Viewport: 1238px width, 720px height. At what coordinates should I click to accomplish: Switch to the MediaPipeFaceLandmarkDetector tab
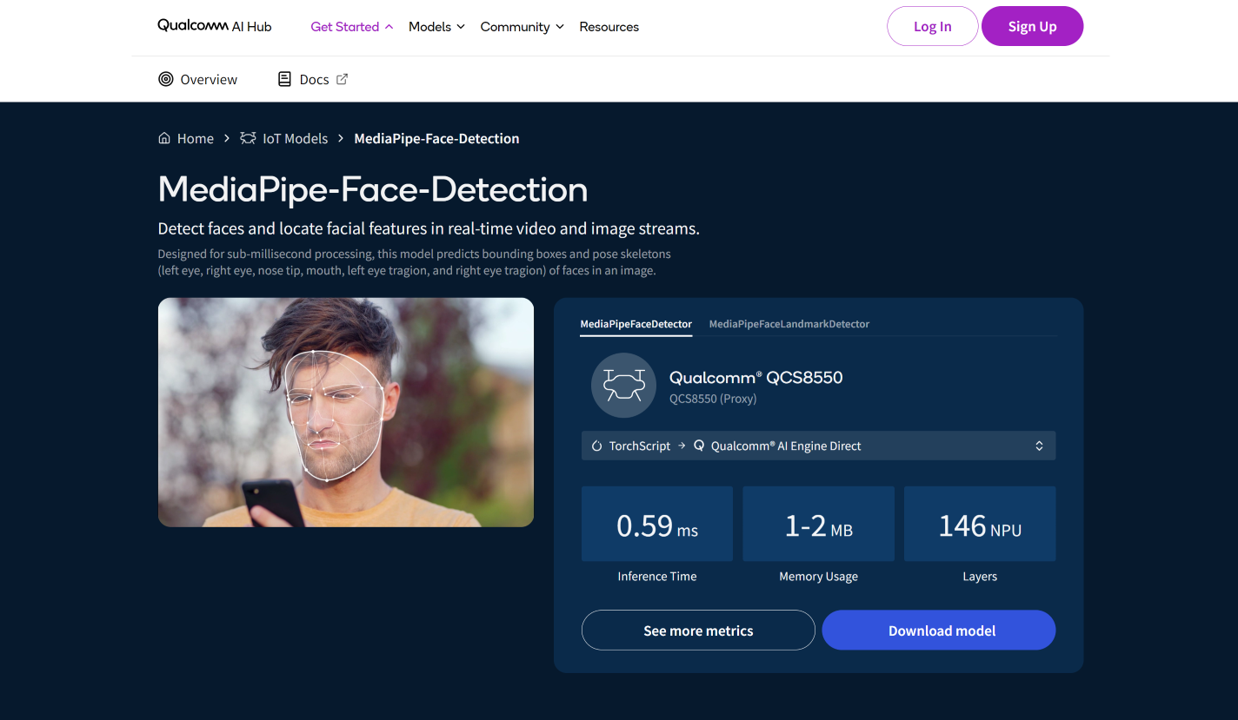point(789,324)
